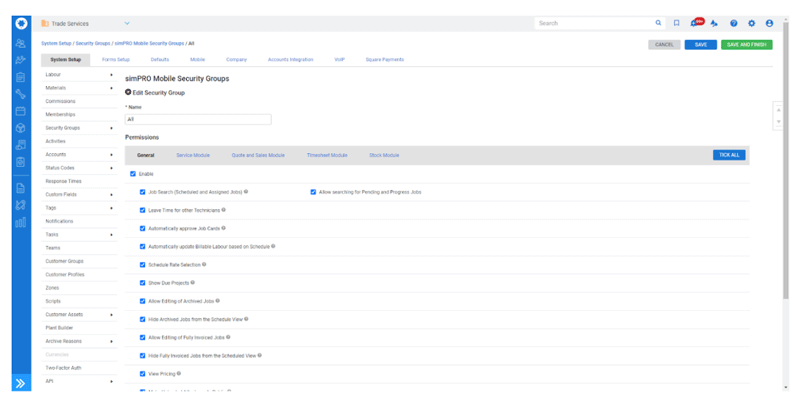
Task: Open the bookmark icon in top bar
Action: pos(677,23)
